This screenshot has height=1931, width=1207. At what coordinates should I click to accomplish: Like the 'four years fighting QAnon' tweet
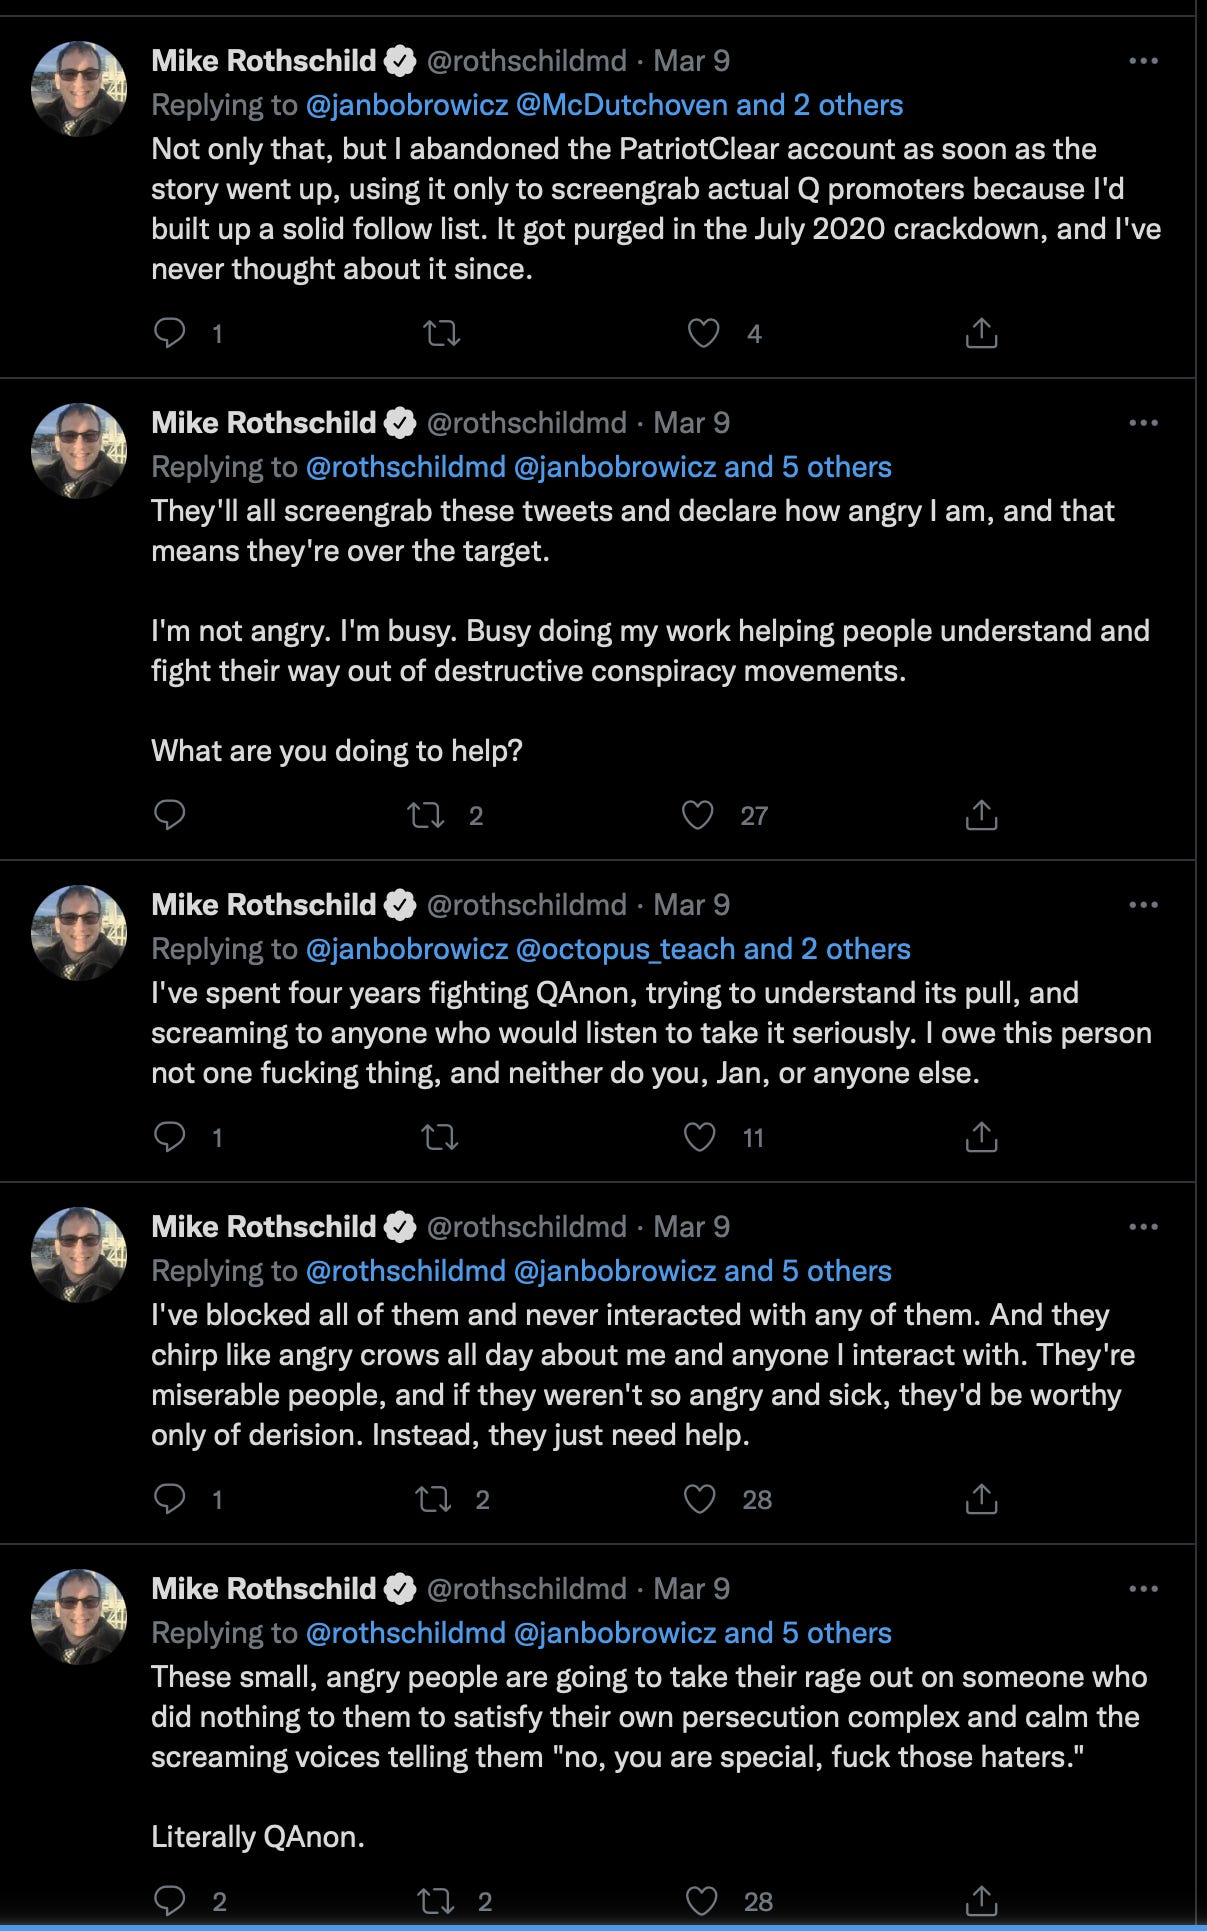[700, 1137]
